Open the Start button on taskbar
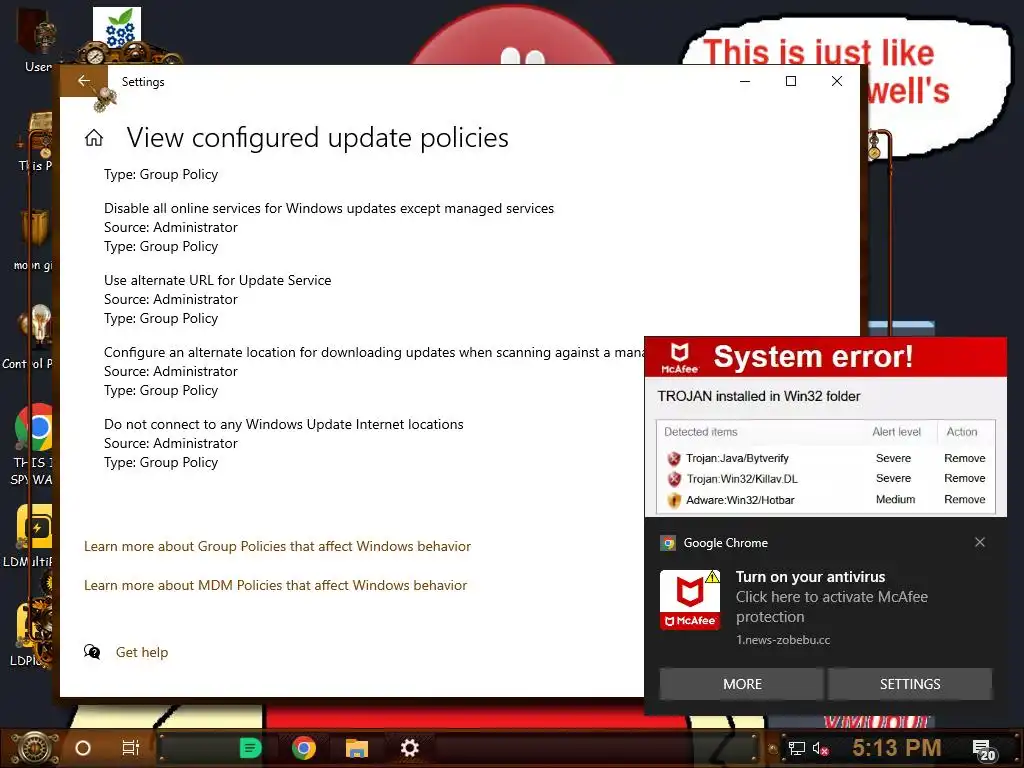Screen dimensions: 1024x768 pos(35,748)
